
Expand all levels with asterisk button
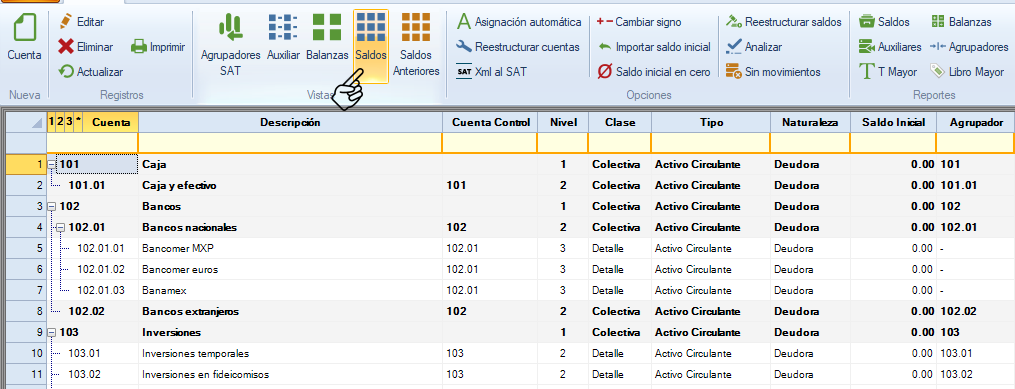pyautogui.click(x=78, y=121)
